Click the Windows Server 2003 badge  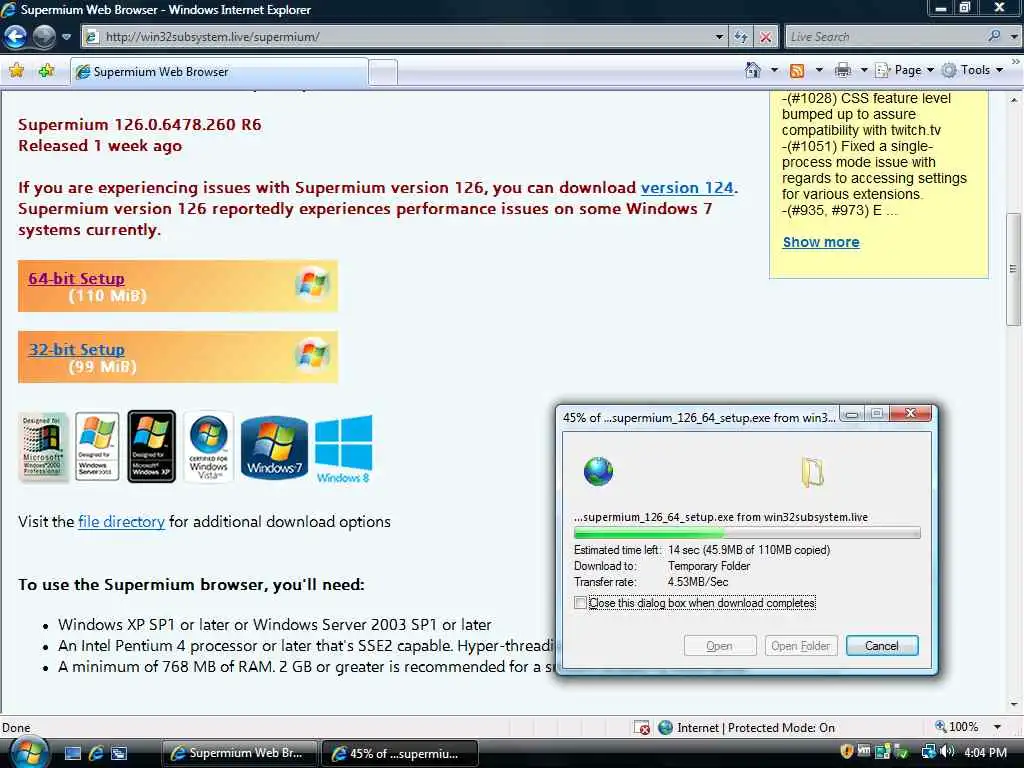coord(97,447)
